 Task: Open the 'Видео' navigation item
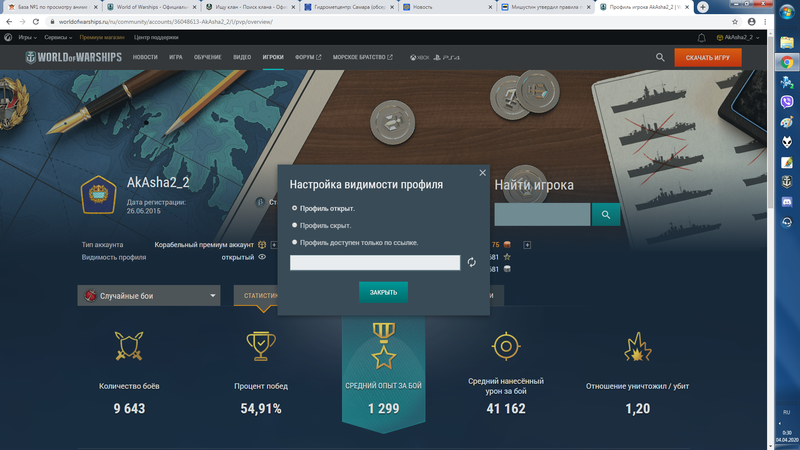pos(242,58)
